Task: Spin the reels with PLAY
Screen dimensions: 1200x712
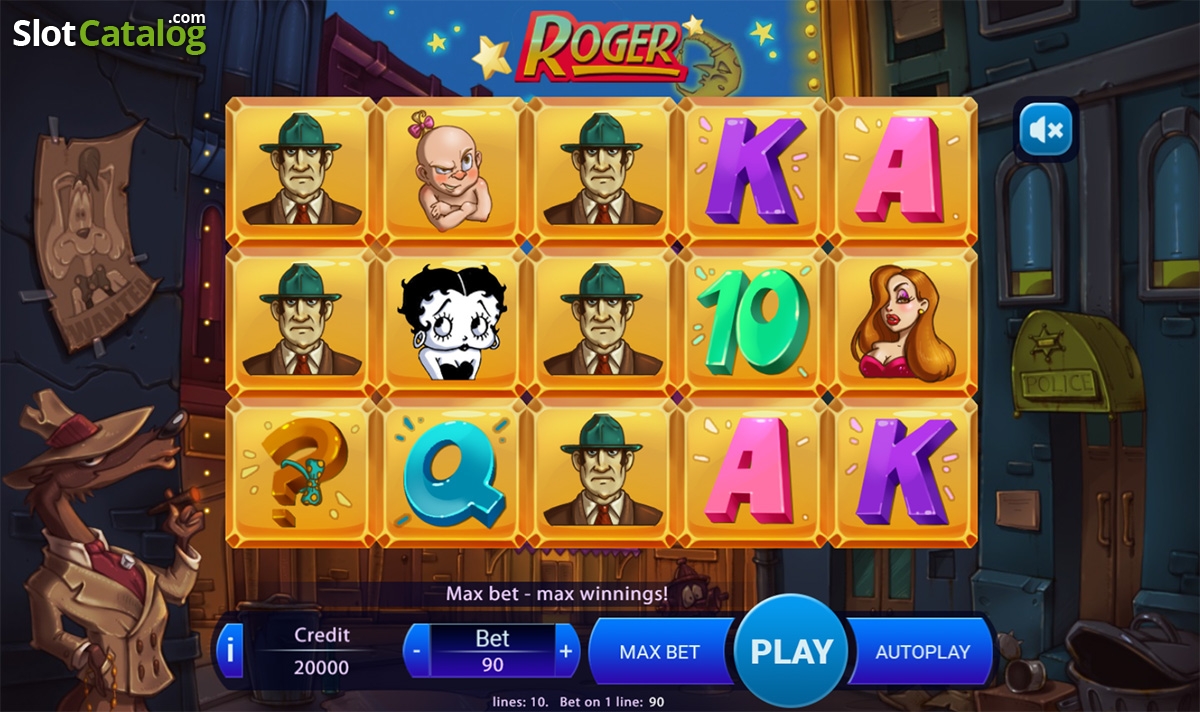Action: [x=792, y=652]
